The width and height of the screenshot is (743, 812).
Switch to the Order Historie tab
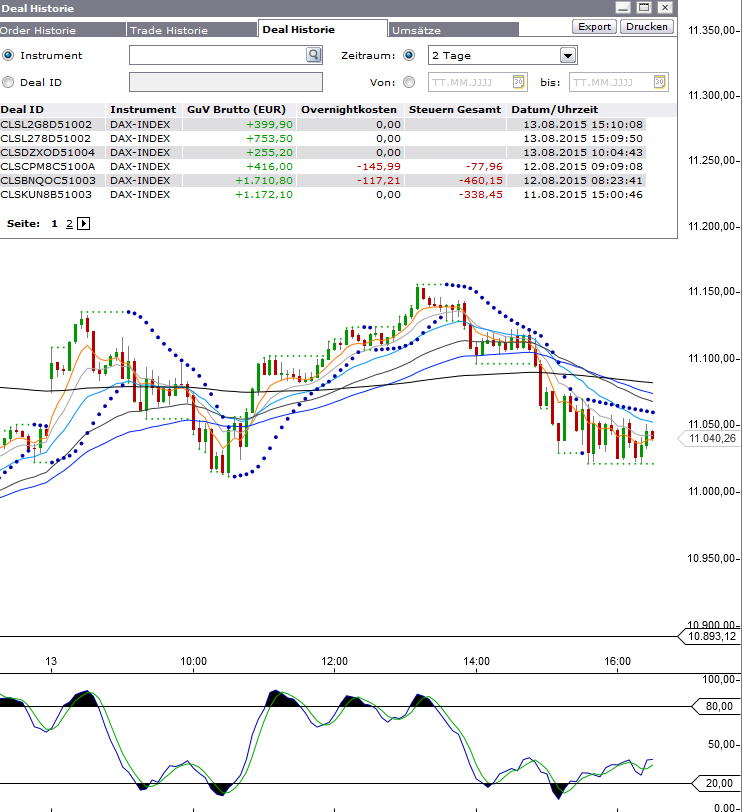(x=38, y=30)
